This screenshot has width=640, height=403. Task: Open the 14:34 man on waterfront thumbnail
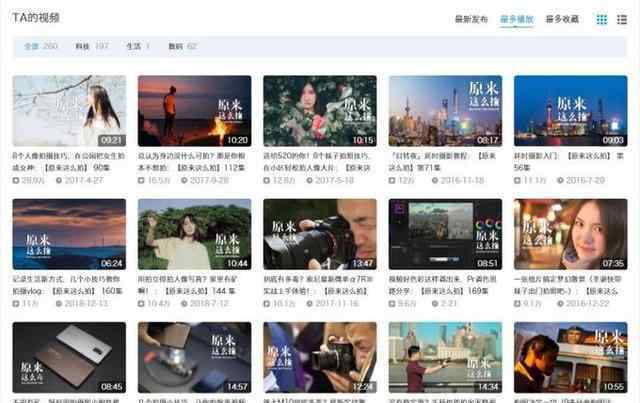[445, 358]
